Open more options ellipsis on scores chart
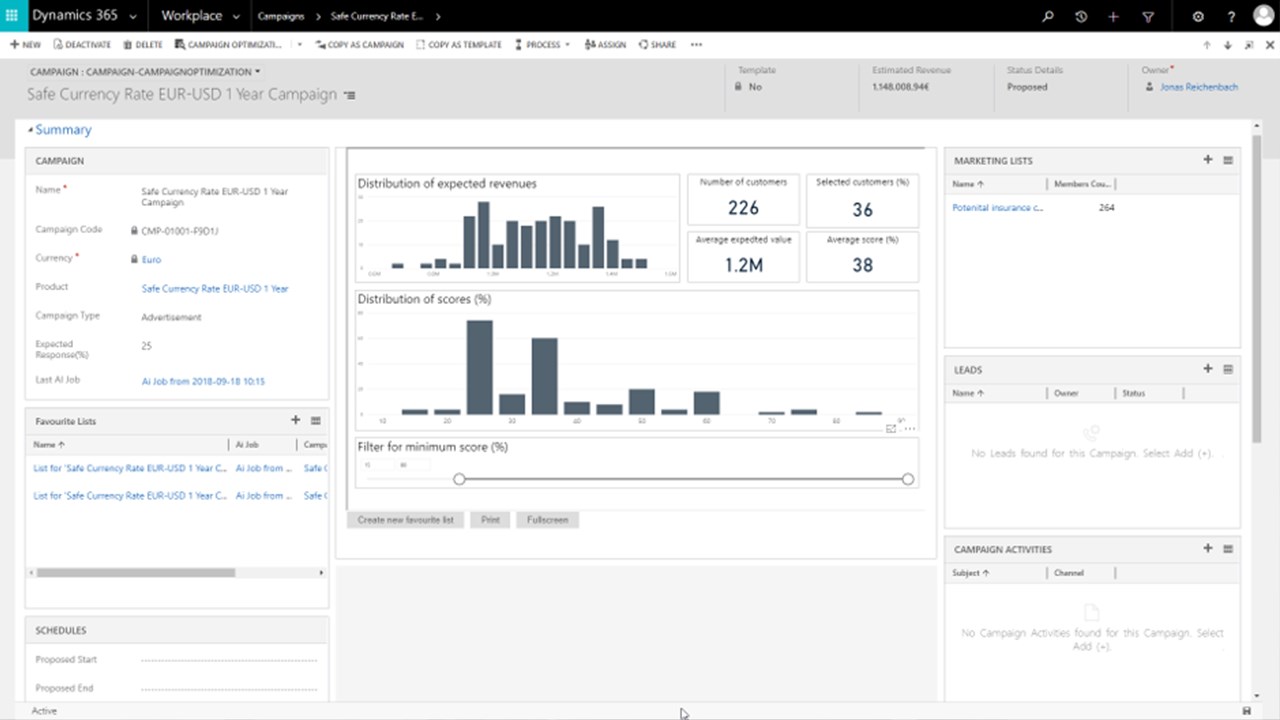 (x=909, y=429)
